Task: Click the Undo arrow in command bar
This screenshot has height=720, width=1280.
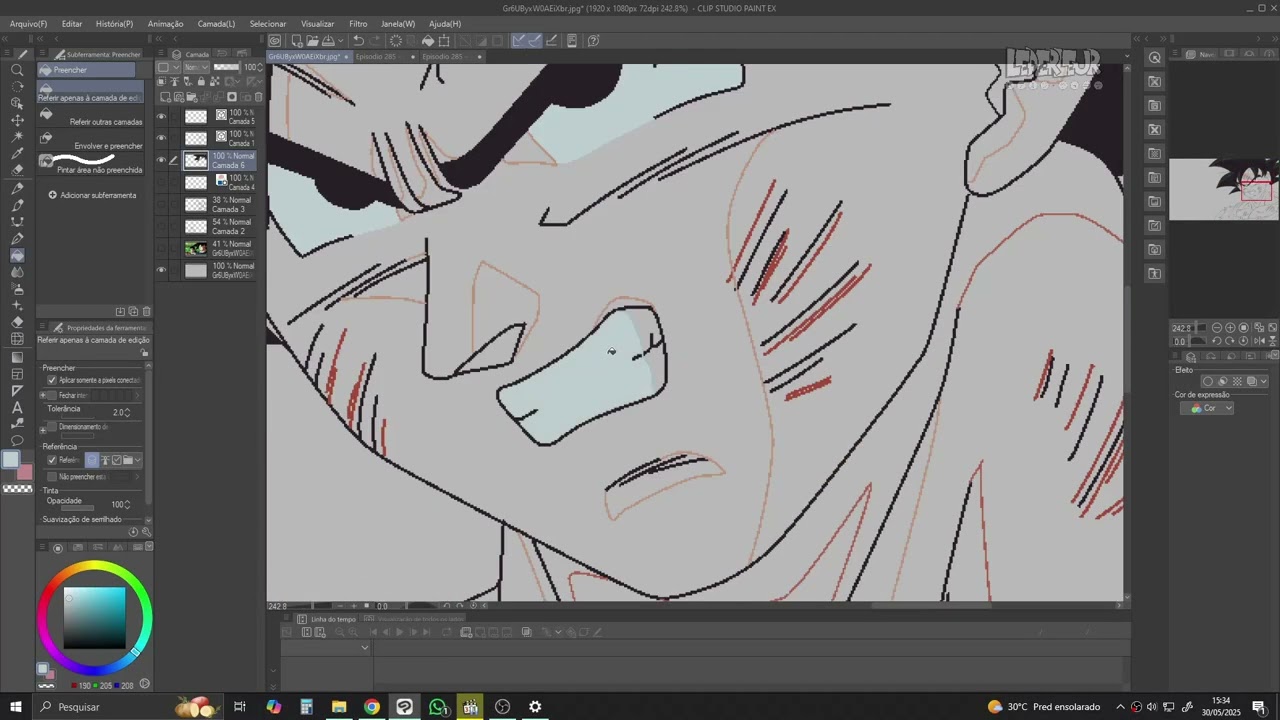Action: pyautogui.click(x=359, y=41)
